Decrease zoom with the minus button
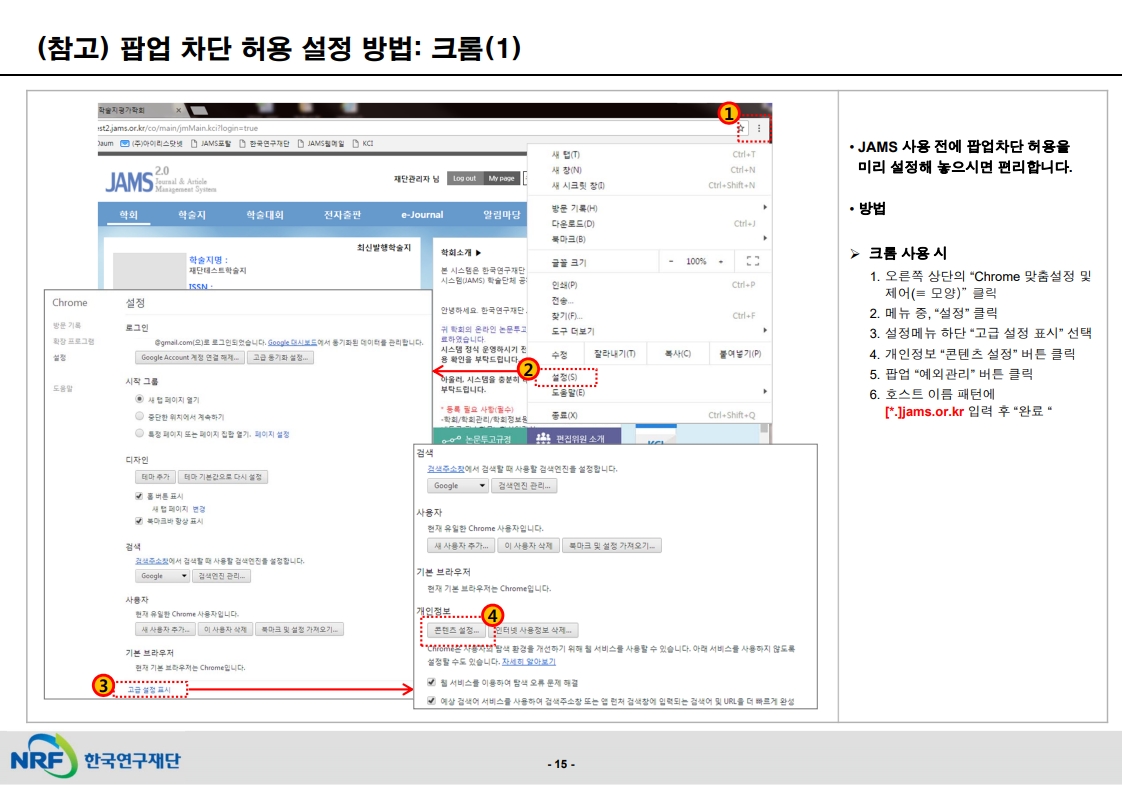 click(670, 261)
